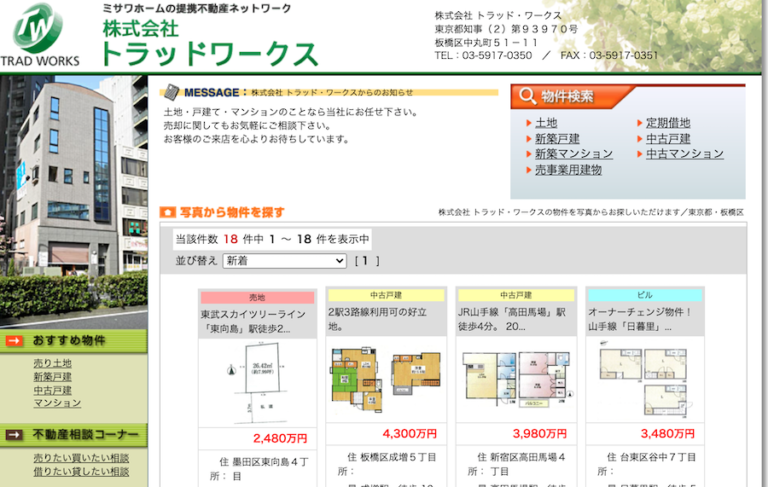Screen dimensions: 768x487
Task: Click 新築戸建 in the sidebar
Action: point(52,377)
